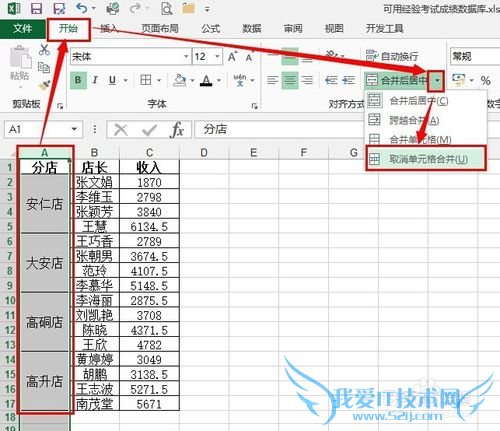Click the Open folder icon in quick access toolbar
The height and width of the screenshot is (431, 500).
(x=188, y=8)
